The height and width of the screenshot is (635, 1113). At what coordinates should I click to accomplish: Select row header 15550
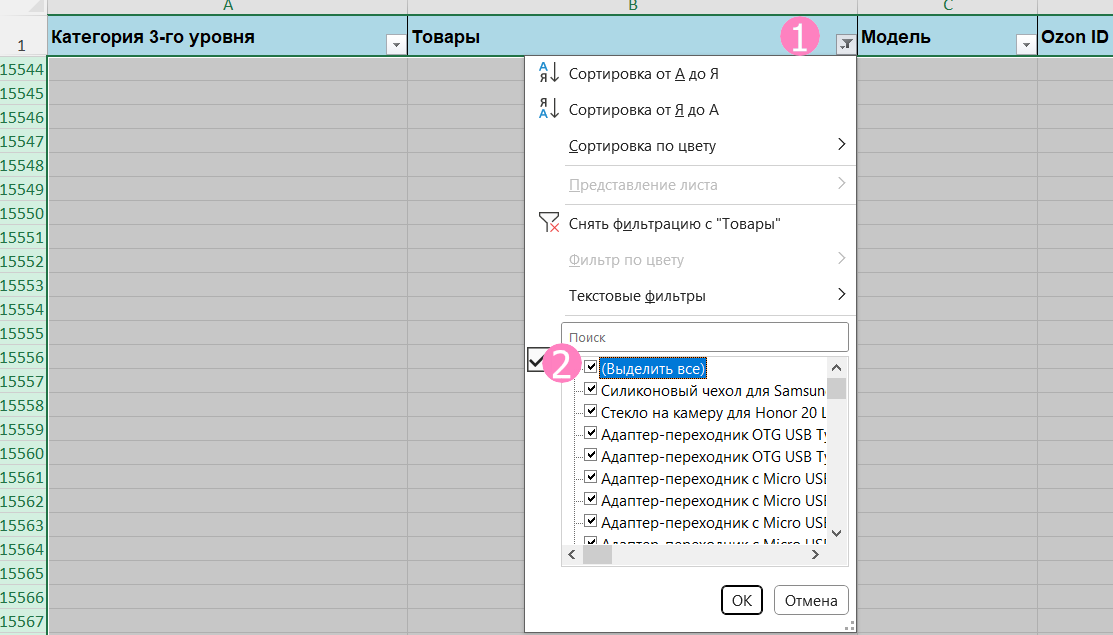point(23,214)
